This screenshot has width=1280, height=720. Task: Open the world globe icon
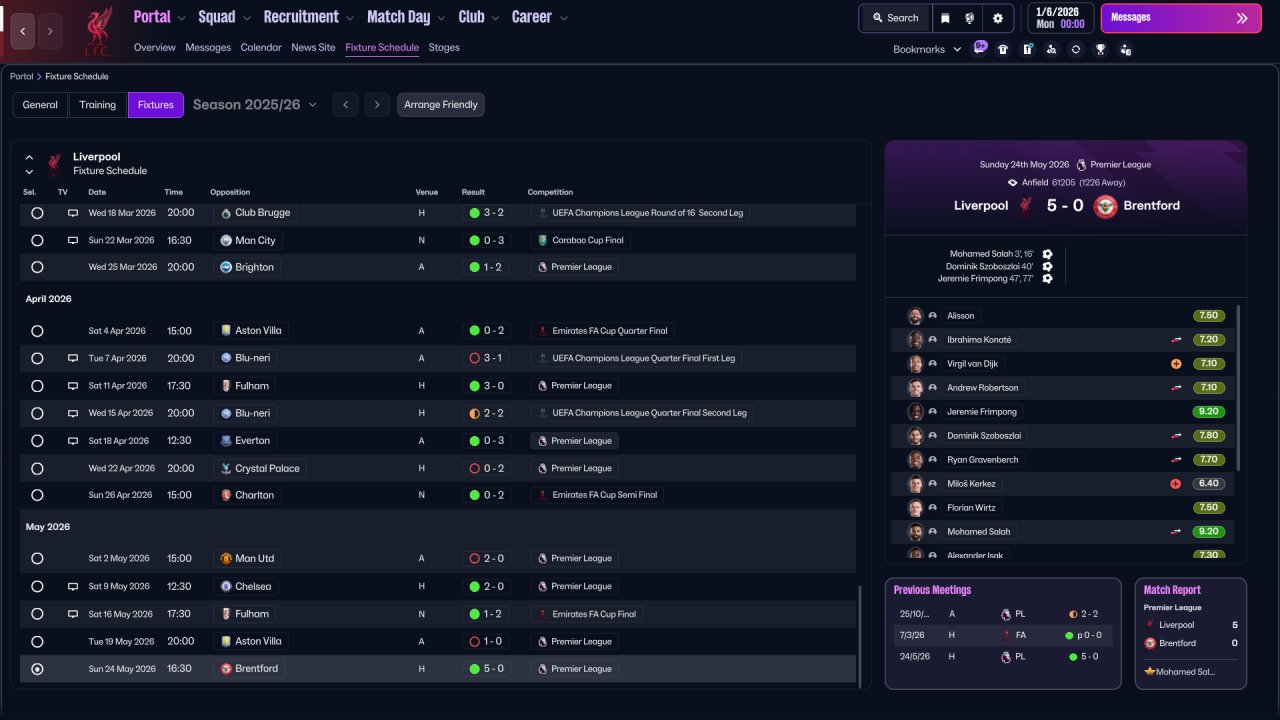pos(970,18)
